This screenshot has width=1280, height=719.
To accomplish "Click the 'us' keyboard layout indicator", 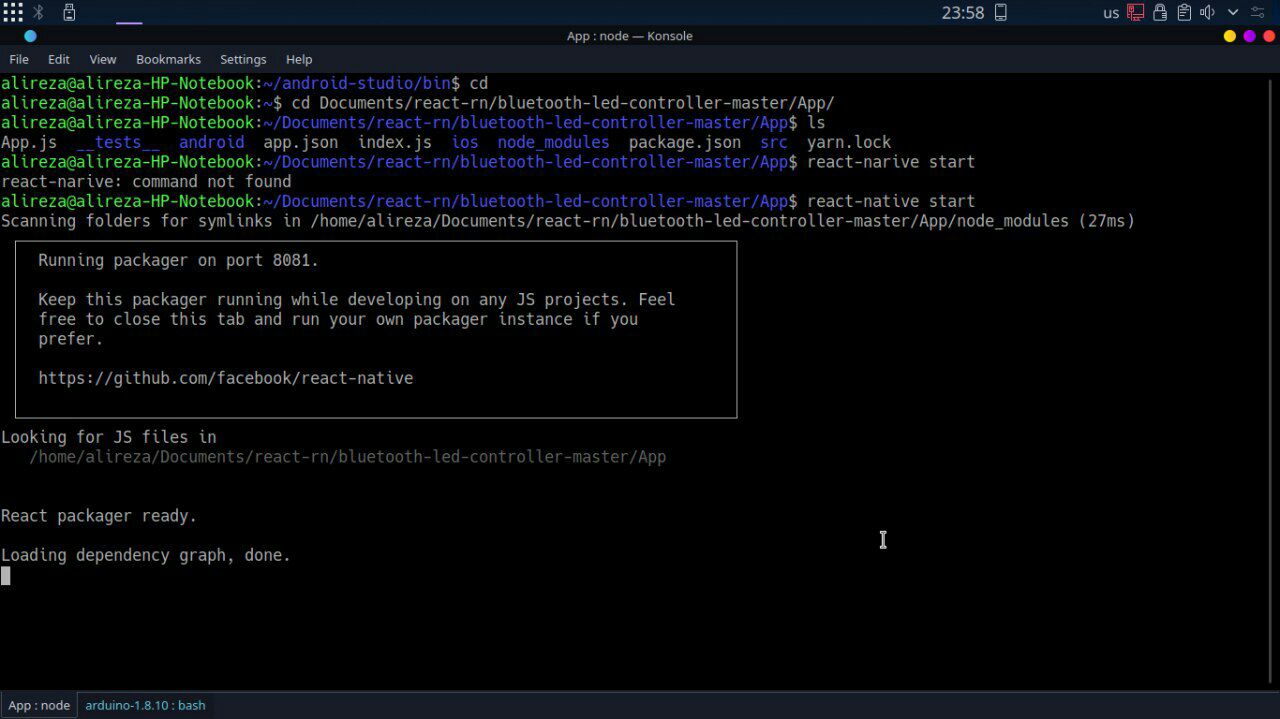I will [1111, 14].
